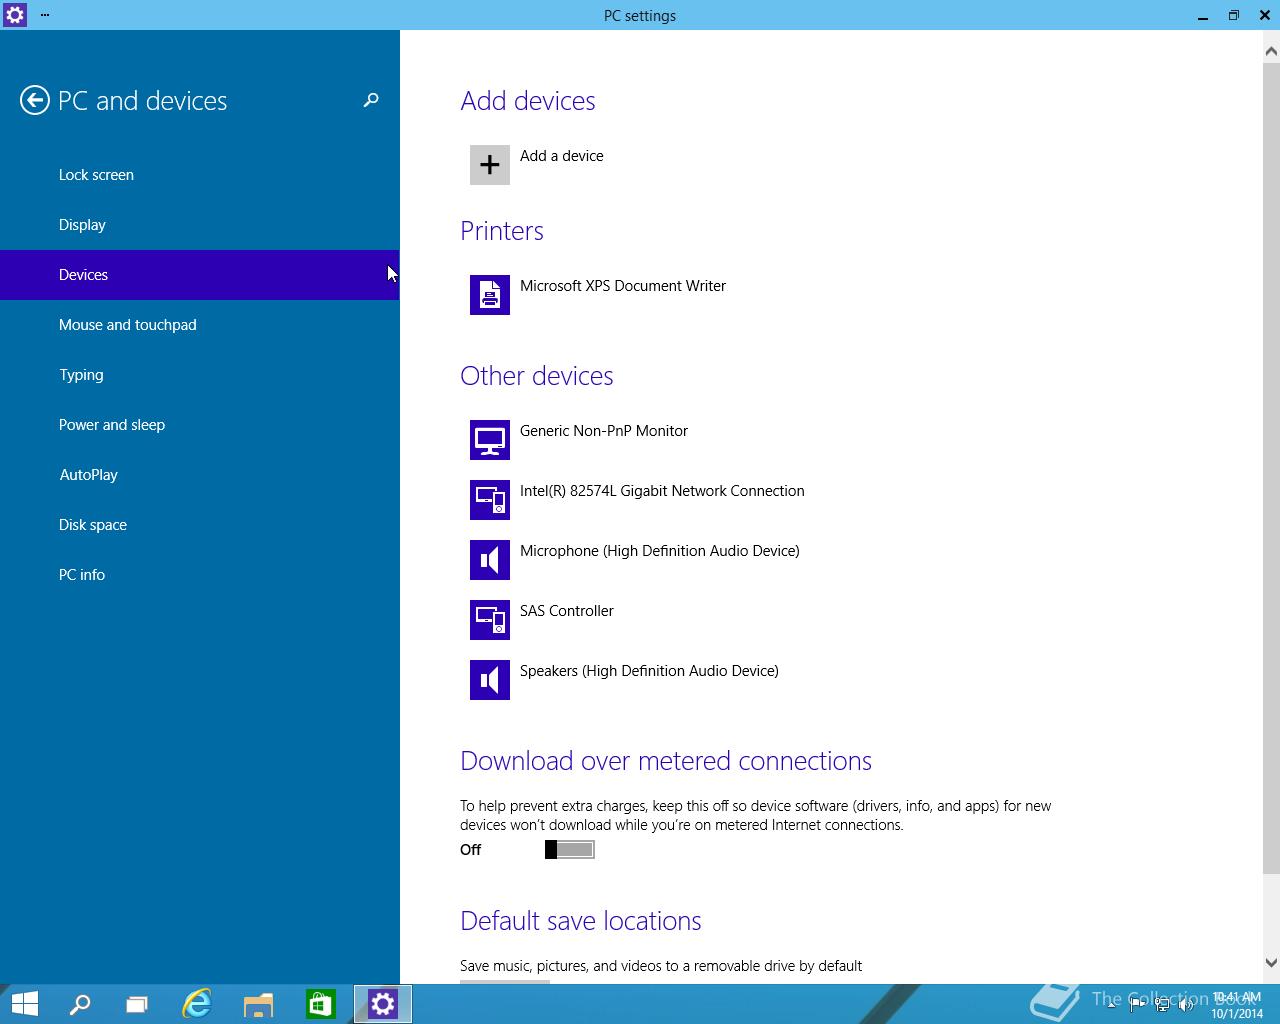This screenshot has height=1024, width=1280.
Task: Click Microphone (High Definition Audio Device) text
Action: tap(660, 551)
